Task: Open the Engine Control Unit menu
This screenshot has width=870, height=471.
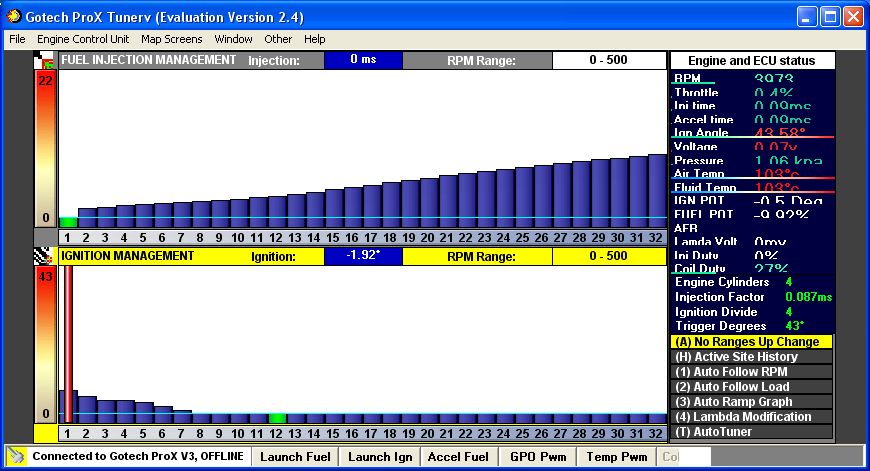Action: (x=83, y=39)
